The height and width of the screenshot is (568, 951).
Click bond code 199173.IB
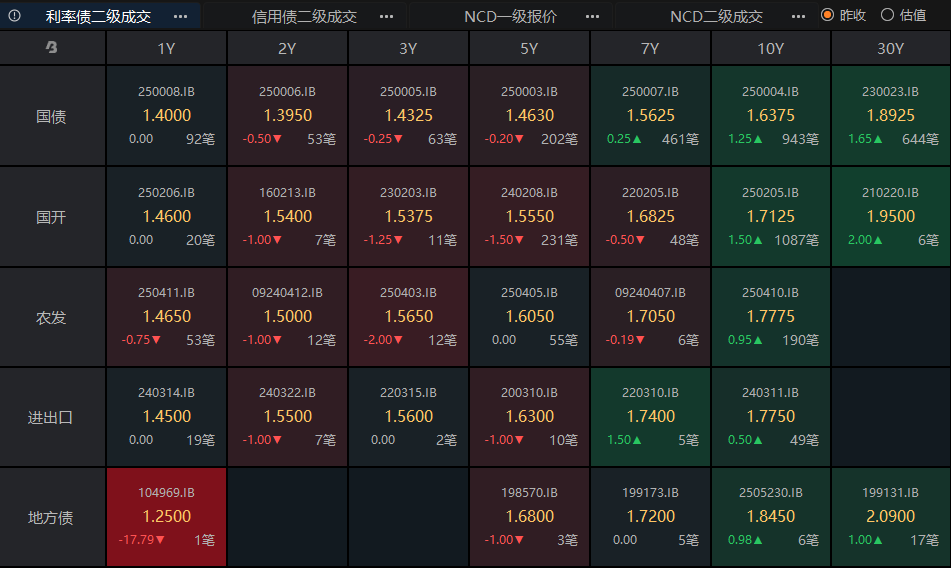(x=650, y=492)
